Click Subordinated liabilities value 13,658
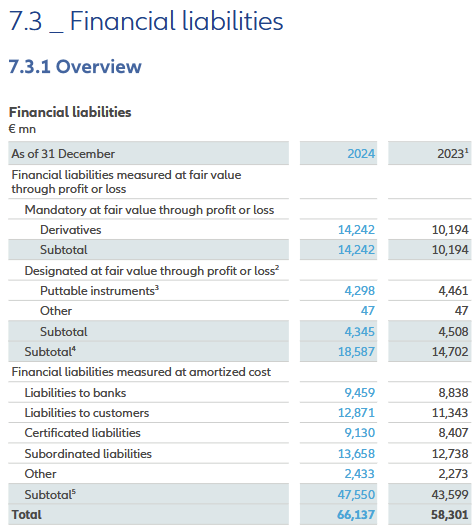Image resolution: width=472 pixels, height=527 pixels. point(356,454)
